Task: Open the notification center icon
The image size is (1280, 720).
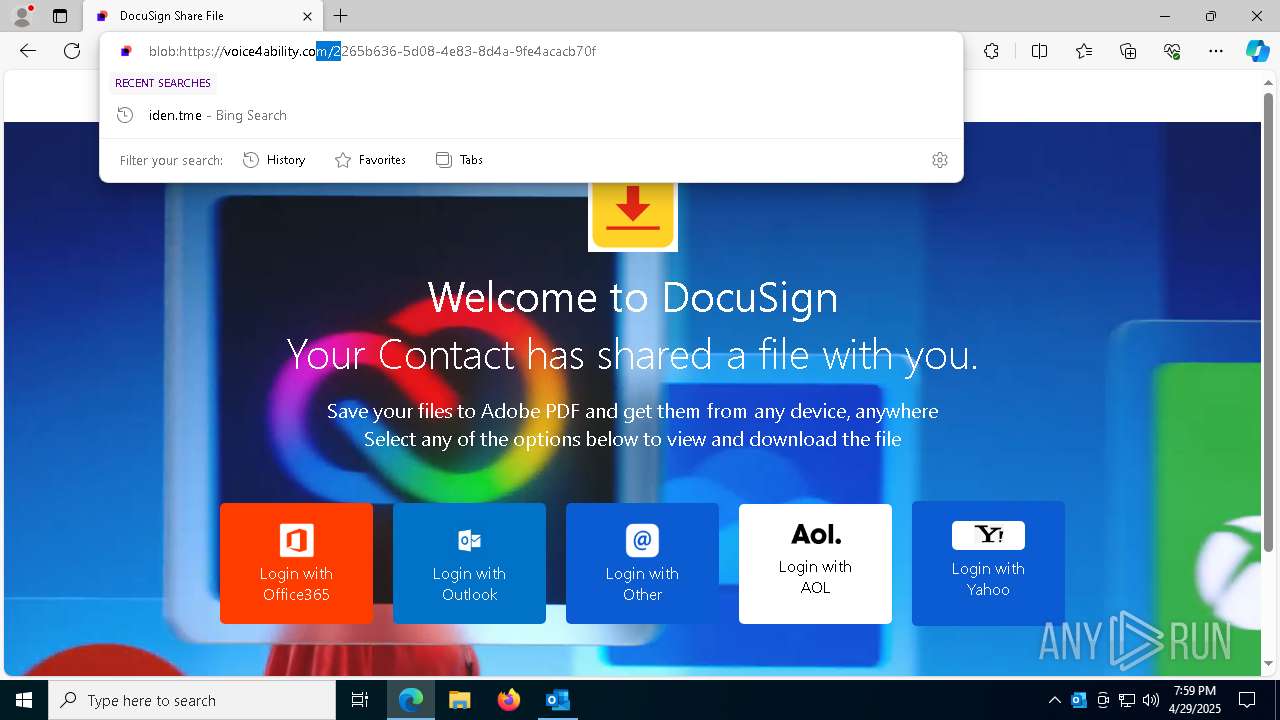Action: tap(1247, 700)
